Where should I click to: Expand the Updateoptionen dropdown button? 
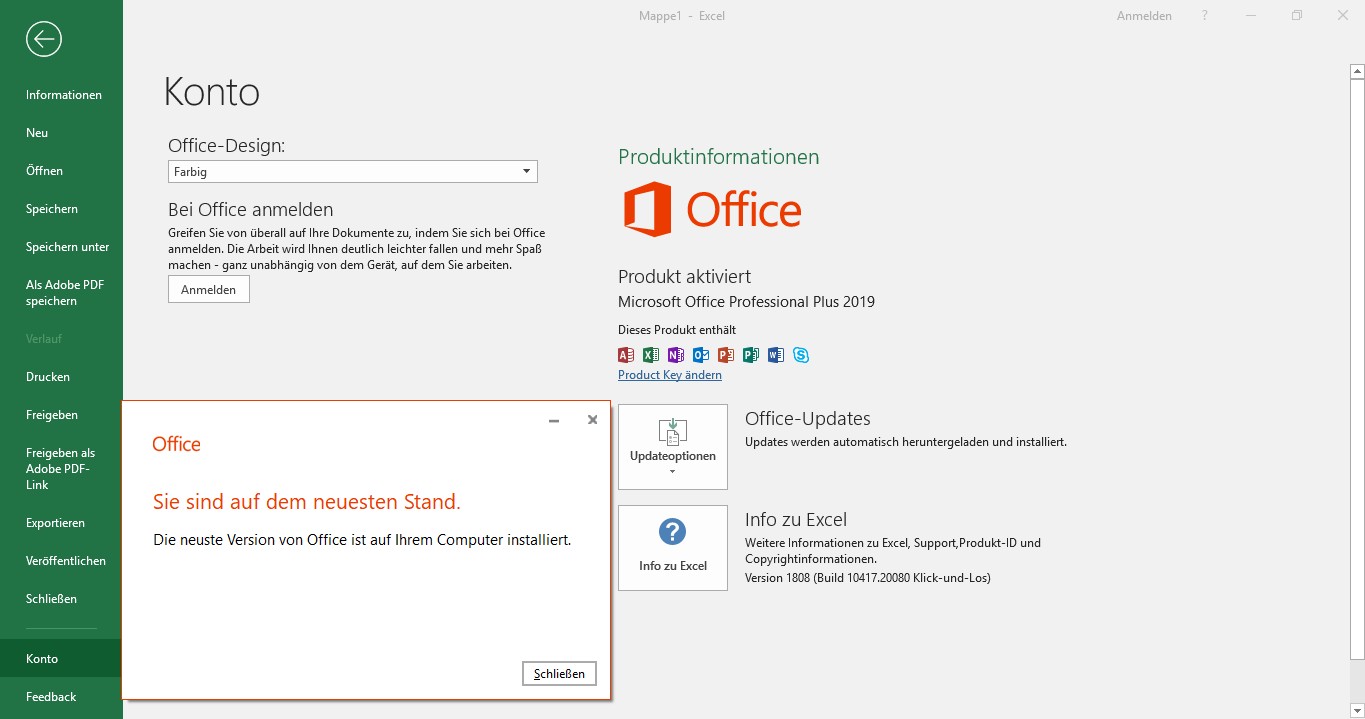click(673, 447)
